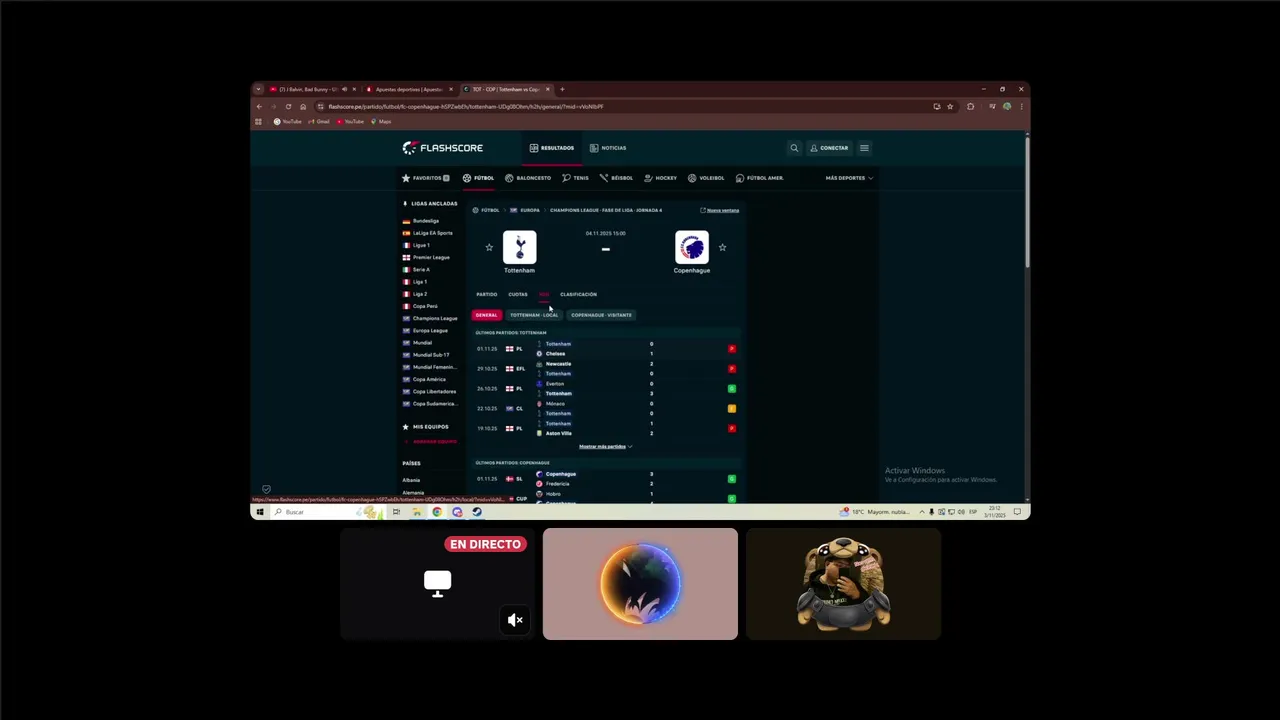Open a new browser tab
This screenshot has width=1280, height=720.
(562, 89)
